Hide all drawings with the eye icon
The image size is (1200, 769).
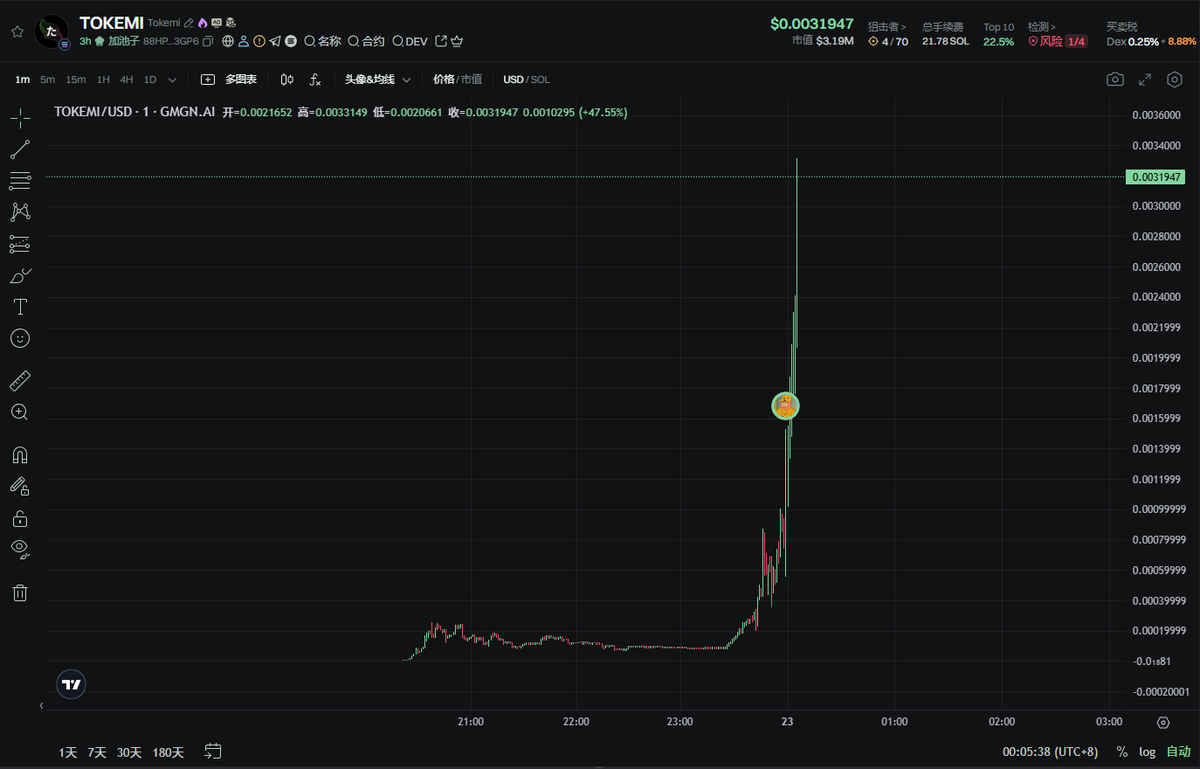[20, 549]
